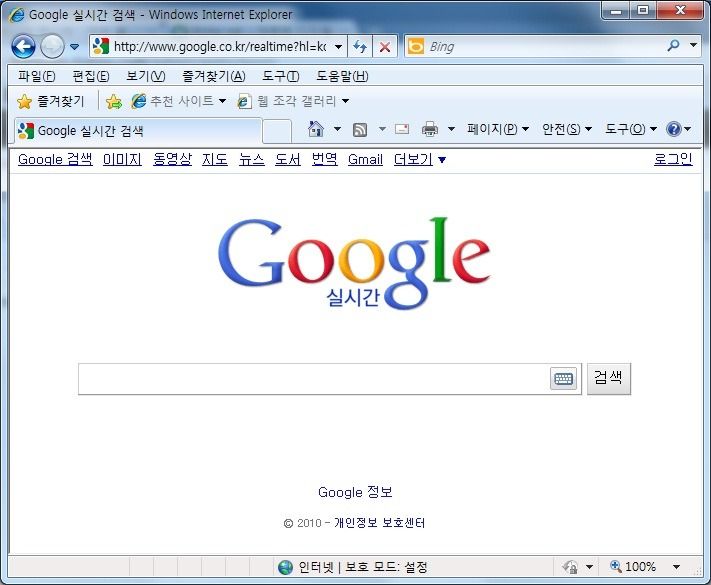Click the read mail icon
This screenshot has height=585, width=711.
[402, 130]
